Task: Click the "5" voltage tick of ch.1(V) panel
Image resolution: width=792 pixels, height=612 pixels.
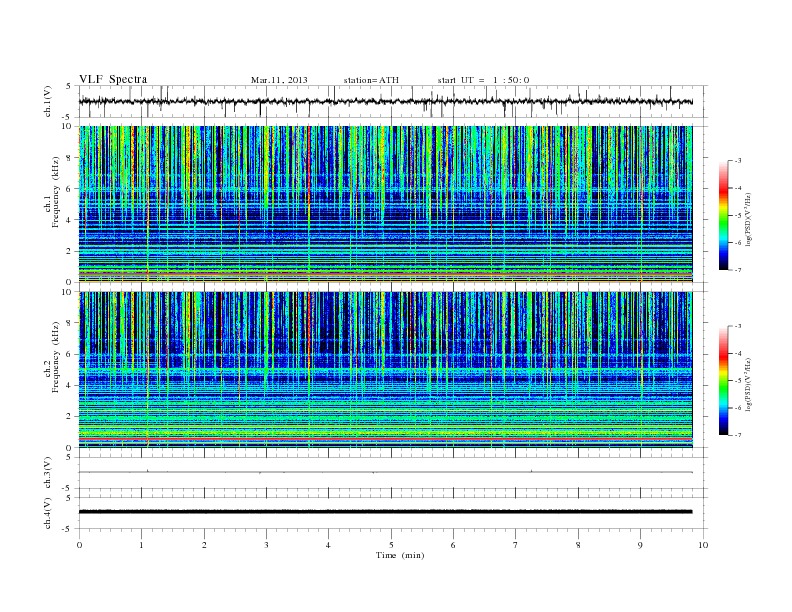Action: coord(69,86)
